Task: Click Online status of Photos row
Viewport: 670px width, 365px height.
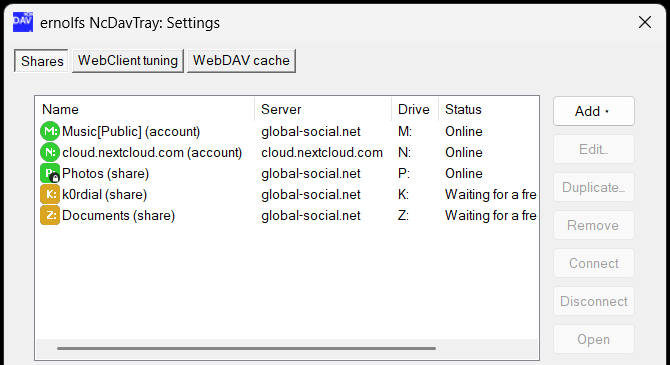Action: point(464,174)
